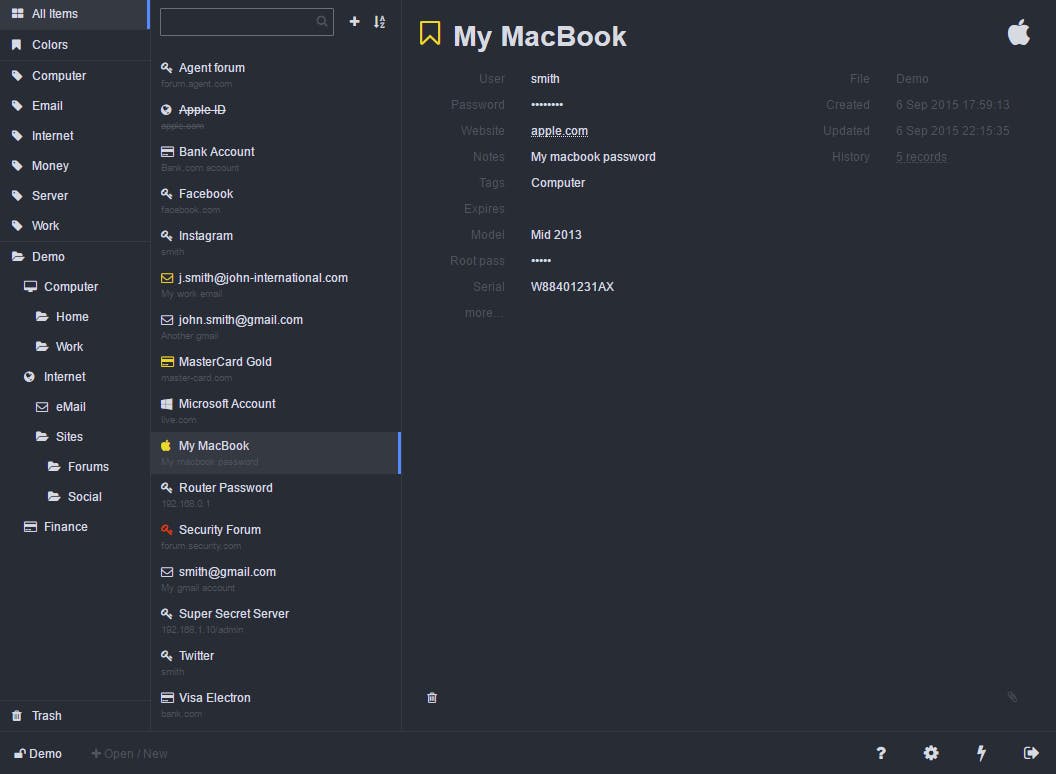The image size is (1056, 774).
Task: Click Facebook key icon
Action: click(166, 194)
